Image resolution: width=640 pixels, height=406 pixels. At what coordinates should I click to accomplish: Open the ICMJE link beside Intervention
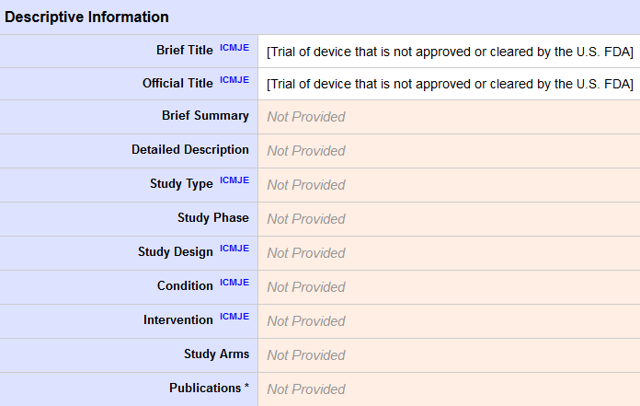coord(234,317)
